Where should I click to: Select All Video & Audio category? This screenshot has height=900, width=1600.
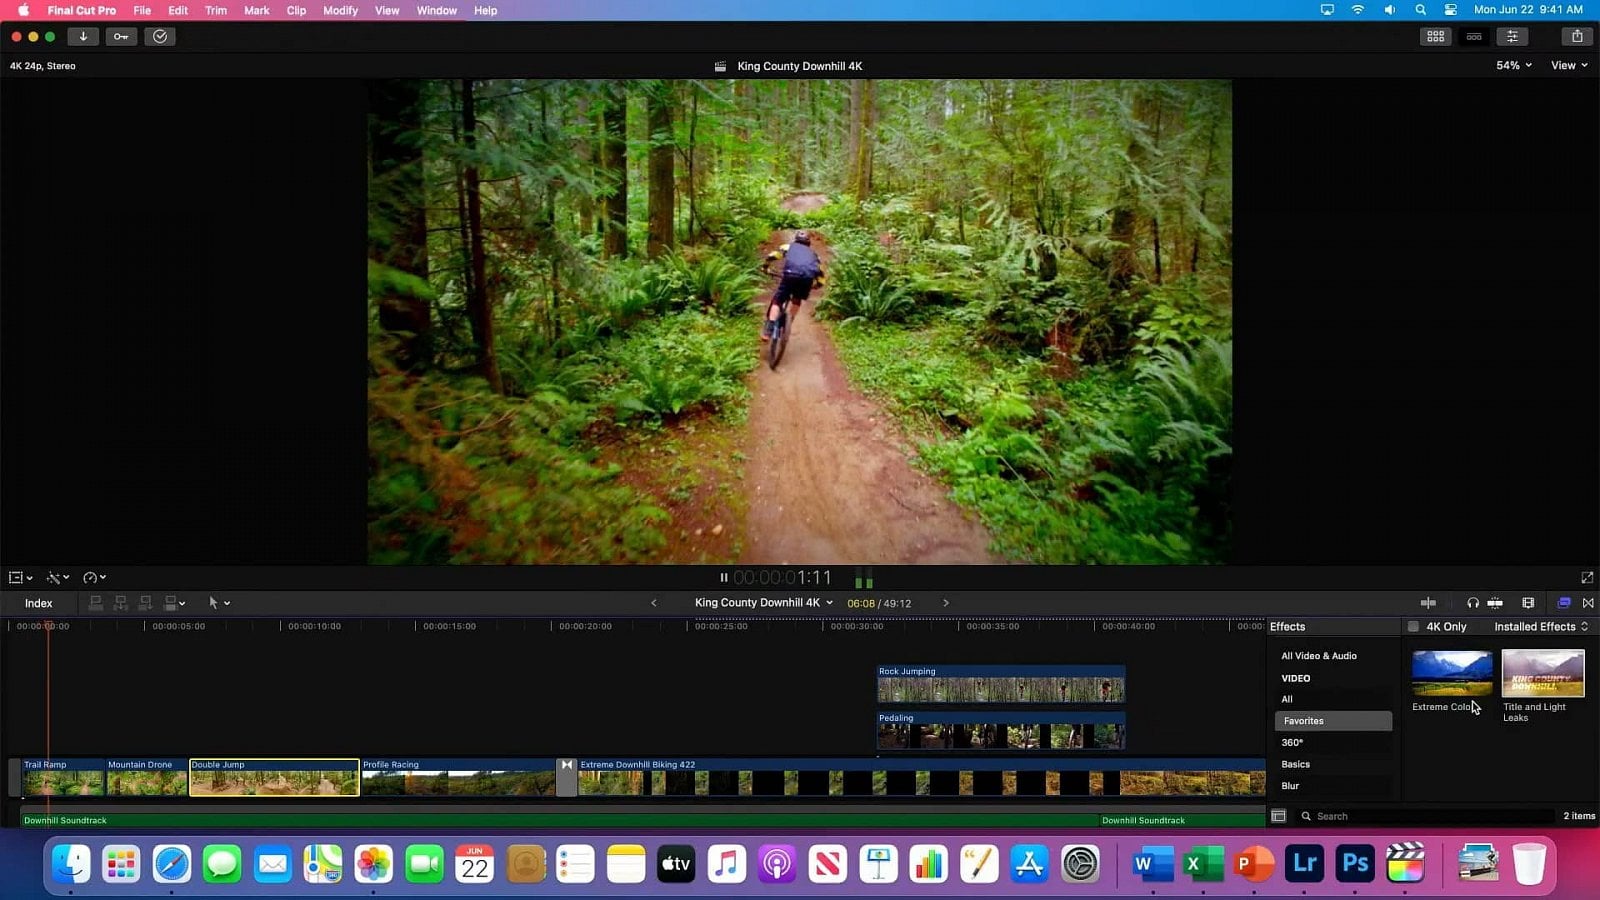pos(1319,656)
